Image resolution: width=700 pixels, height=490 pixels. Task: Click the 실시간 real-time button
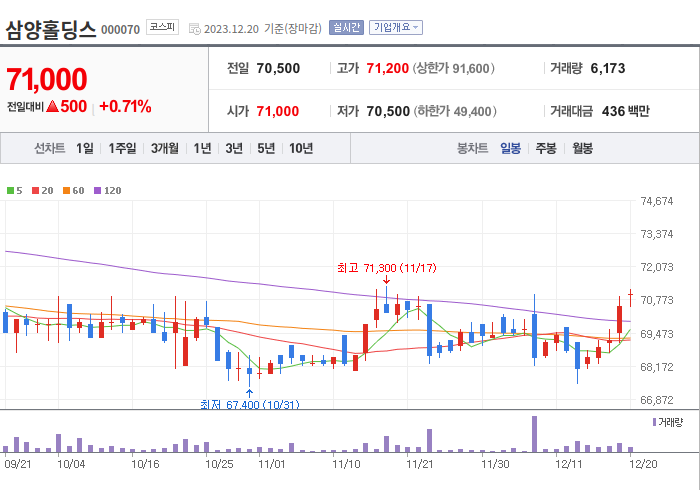coord(346,28)
